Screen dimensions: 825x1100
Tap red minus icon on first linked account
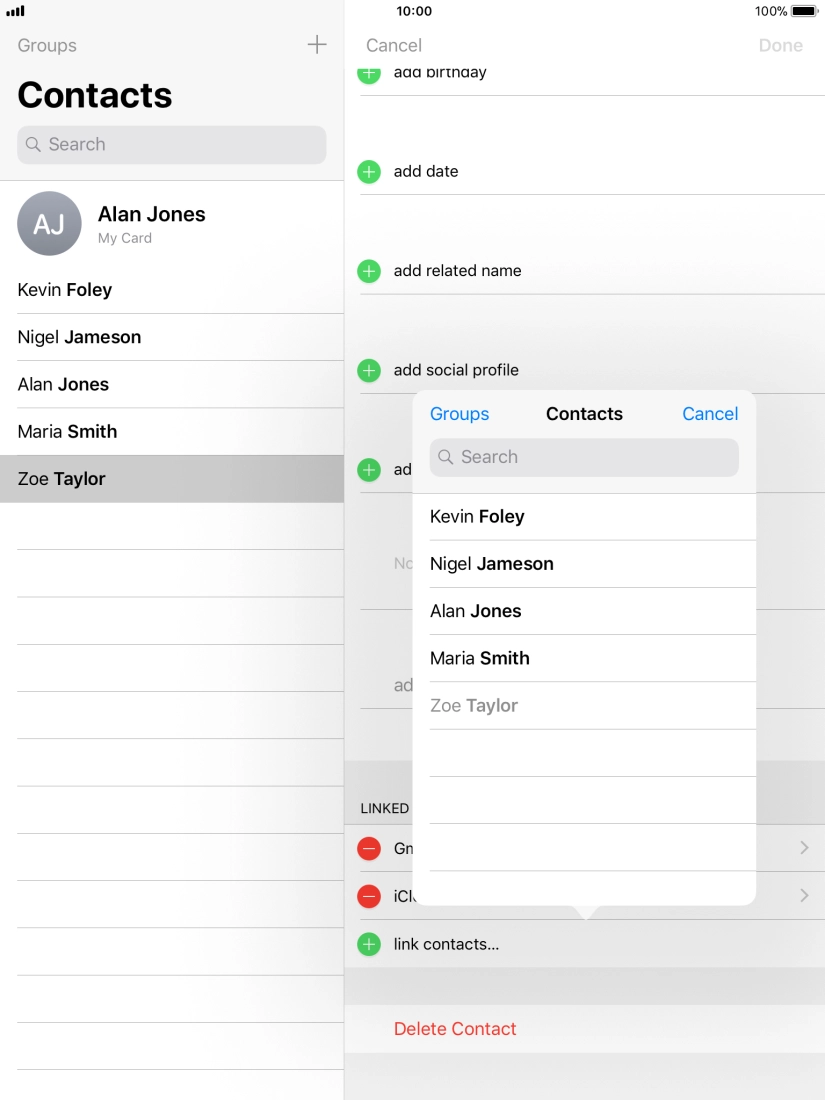click(x=369, y=849)
